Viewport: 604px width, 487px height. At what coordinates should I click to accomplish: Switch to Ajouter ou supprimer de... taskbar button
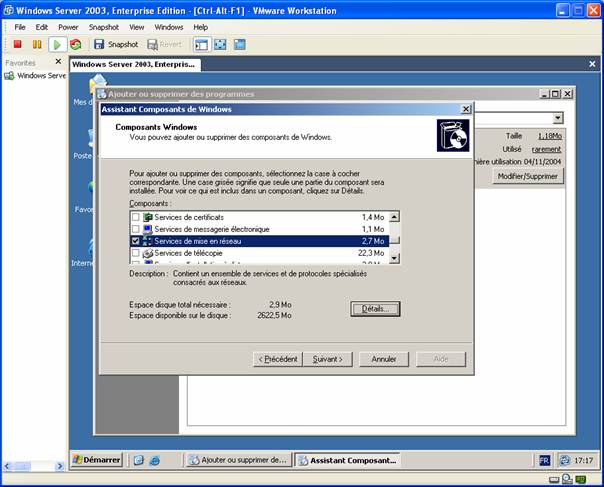tap(239, 460)
